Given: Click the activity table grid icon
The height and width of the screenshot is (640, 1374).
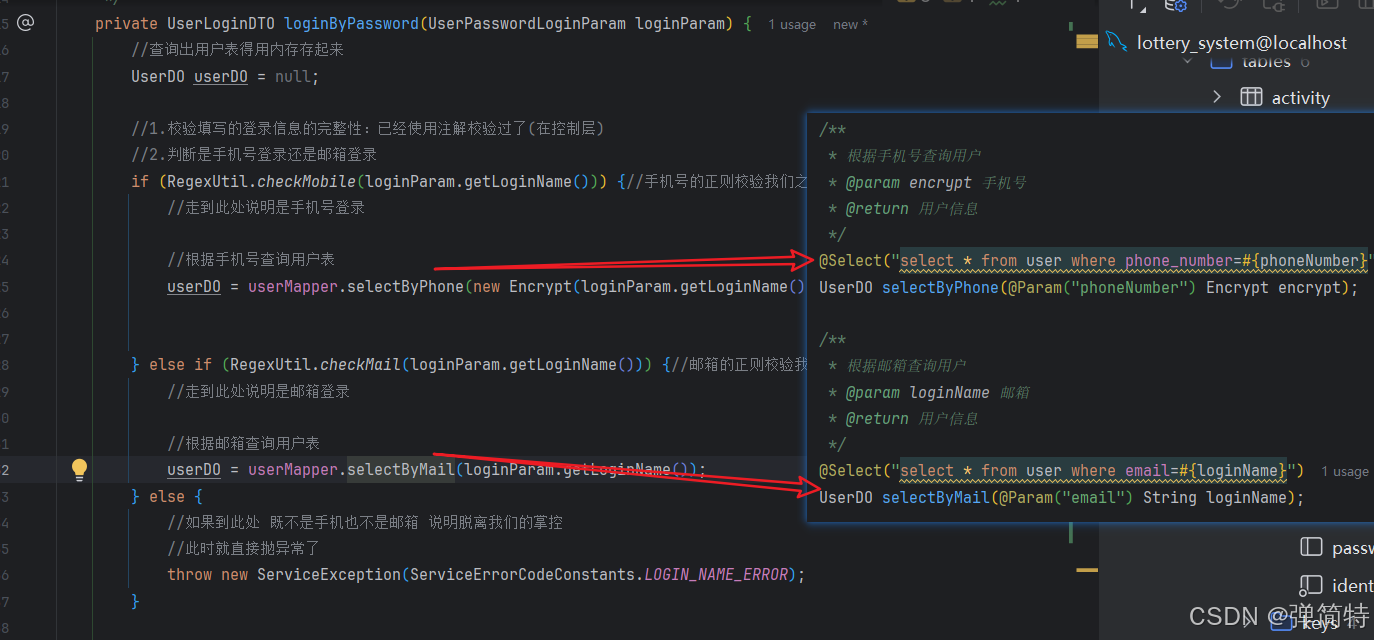Looking at the screenshot, I should coord(1251,97).
